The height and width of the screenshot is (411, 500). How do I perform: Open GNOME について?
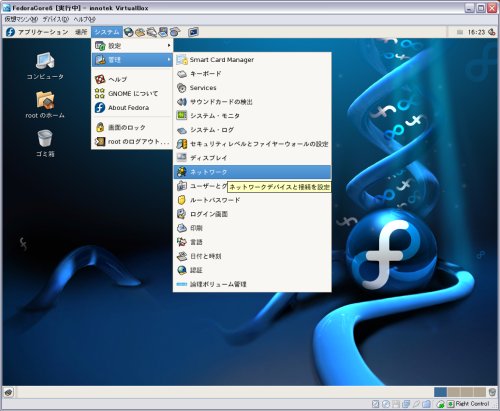[x=132, y=94]
